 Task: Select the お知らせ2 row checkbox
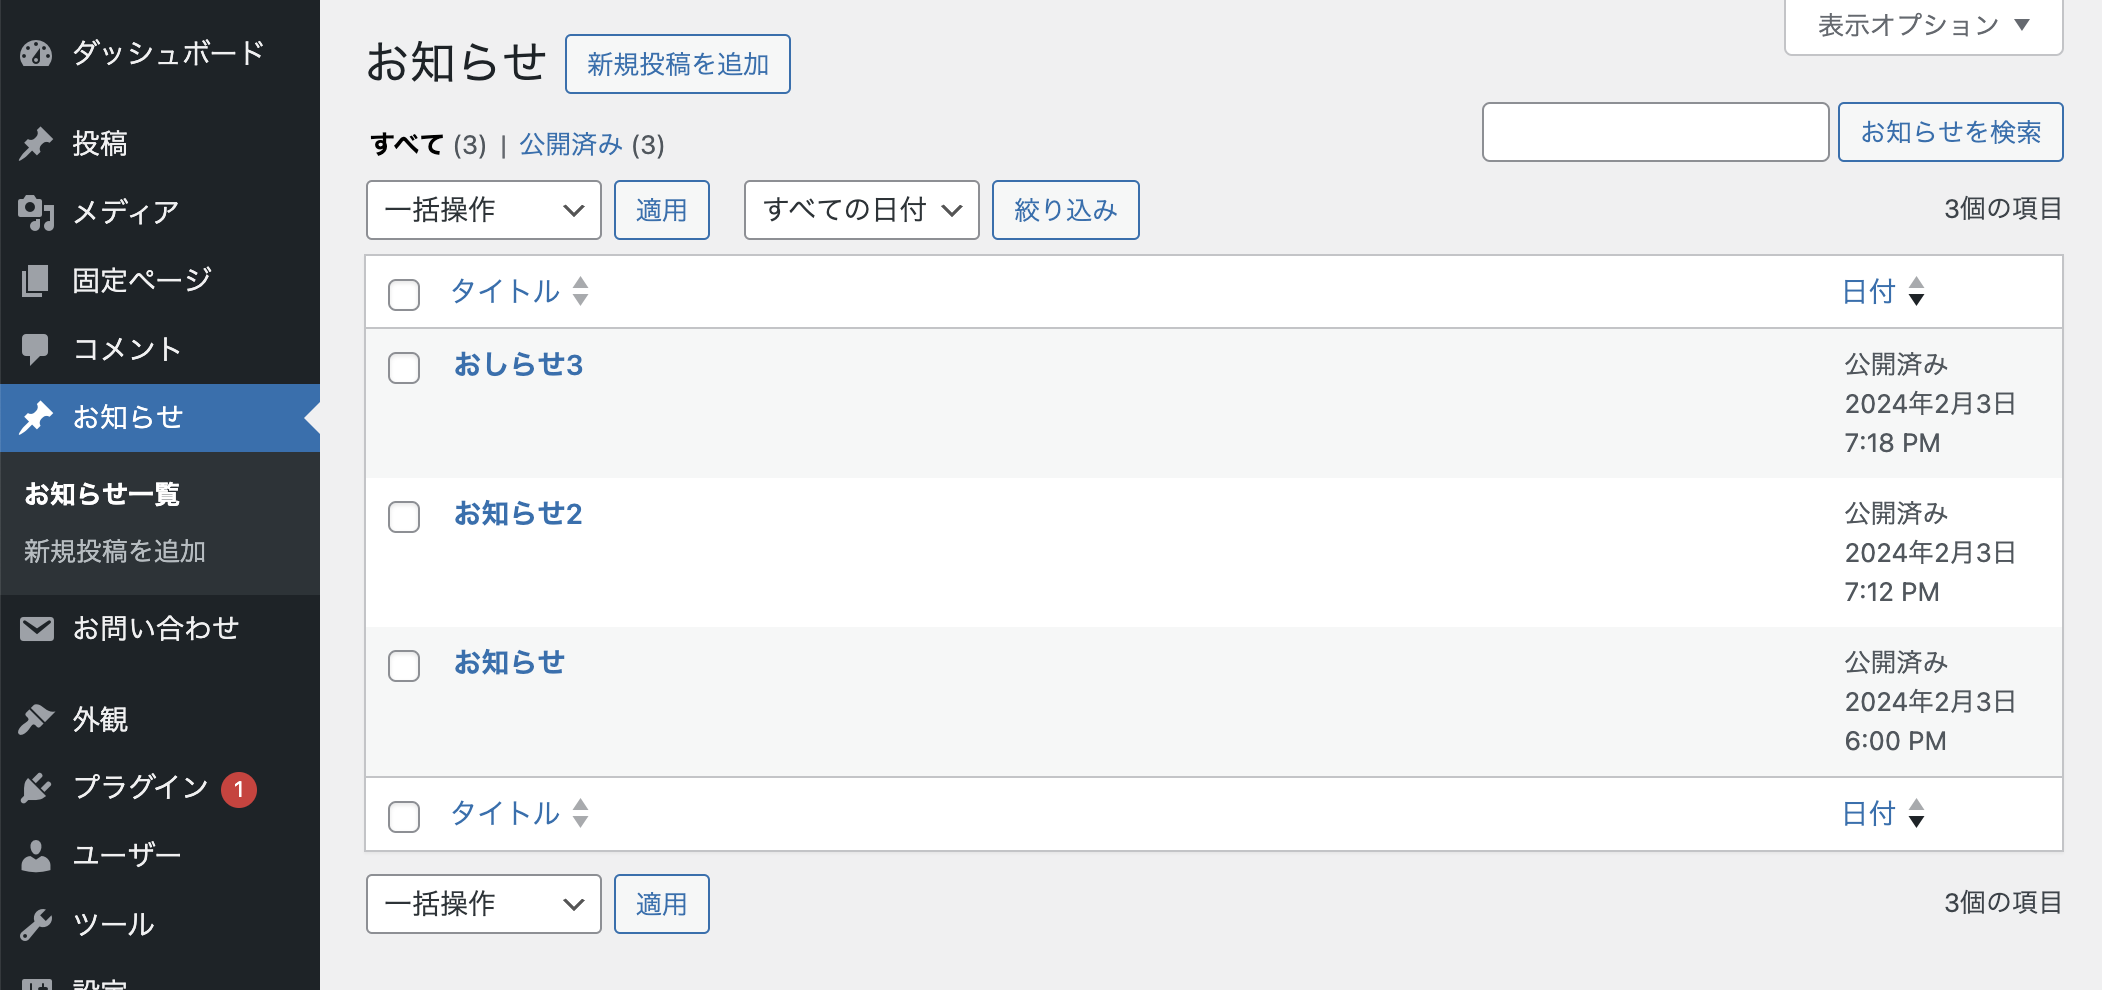point(404,517)
